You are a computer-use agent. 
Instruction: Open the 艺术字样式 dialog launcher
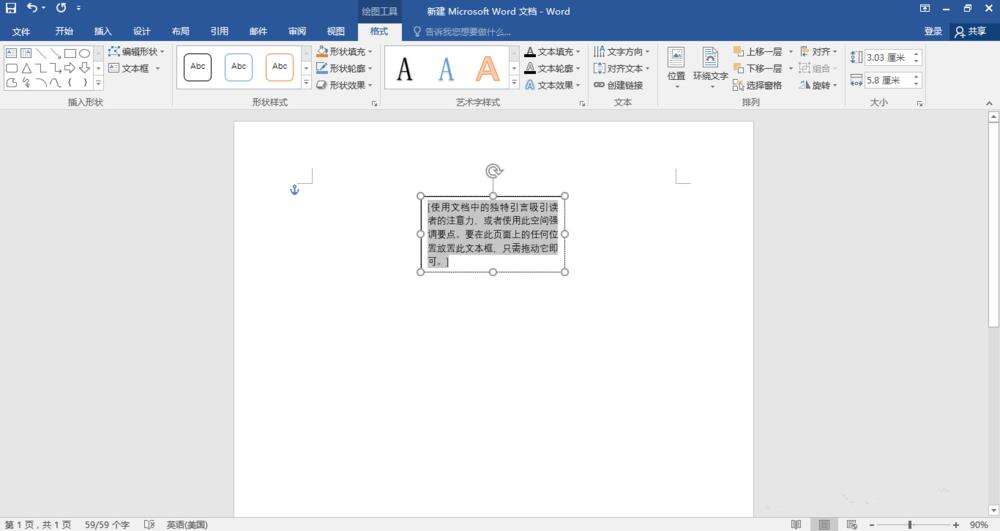pyautogui.click(x=582, y=103)
